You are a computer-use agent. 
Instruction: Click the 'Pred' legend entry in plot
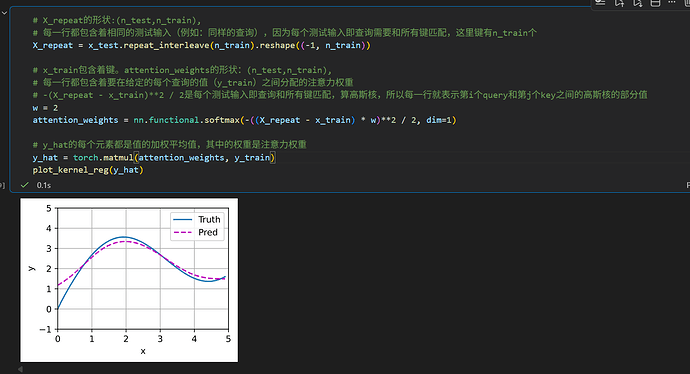click(195, 232)
